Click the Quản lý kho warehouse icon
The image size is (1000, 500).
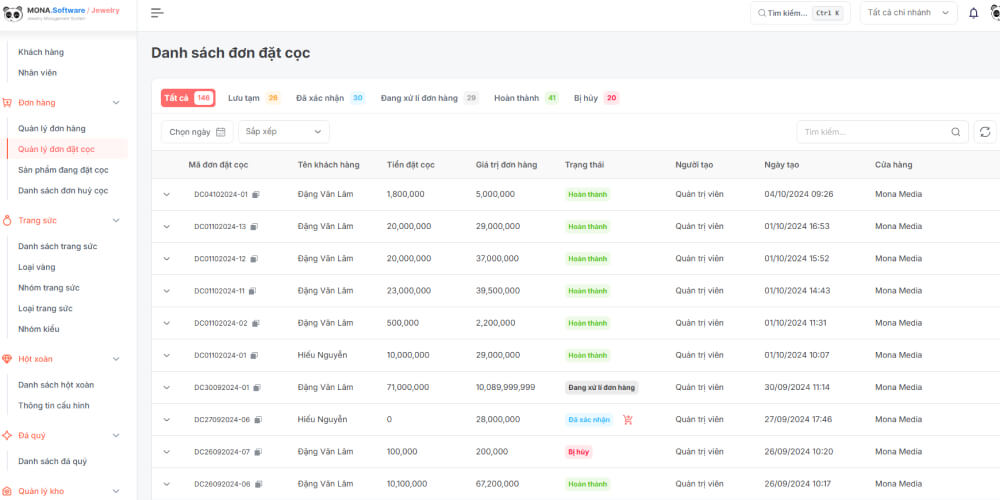click(7, 492)
